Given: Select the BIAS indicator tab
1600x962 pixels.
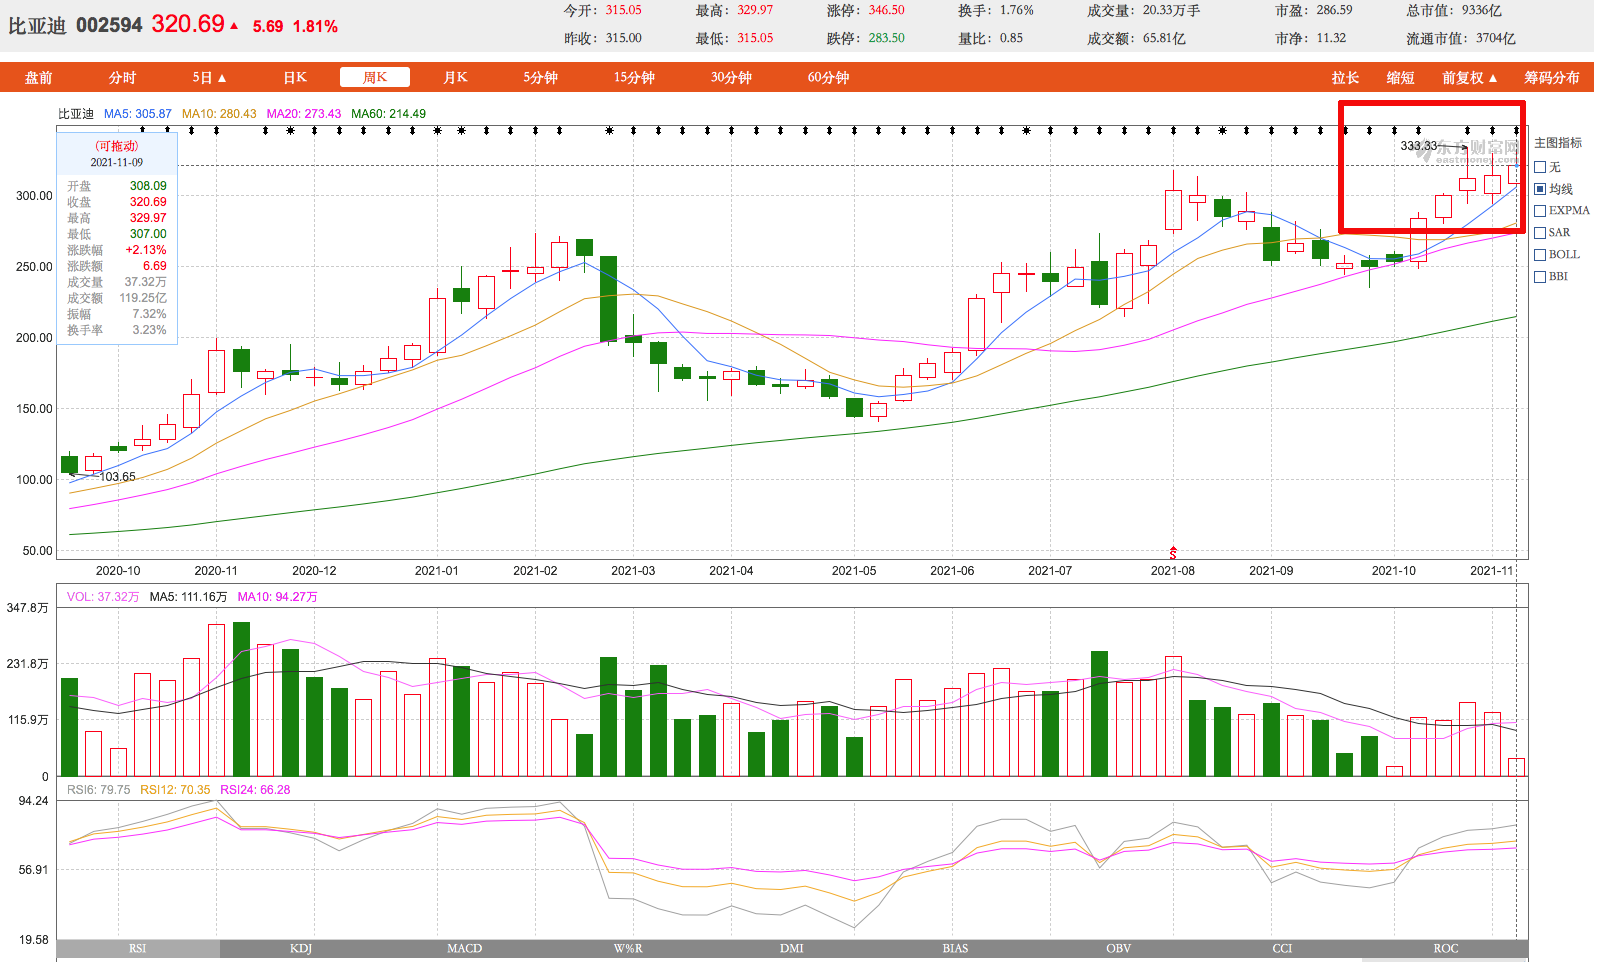Looking at the screenshot, I should pyautogui.click(x=955, y=948).
